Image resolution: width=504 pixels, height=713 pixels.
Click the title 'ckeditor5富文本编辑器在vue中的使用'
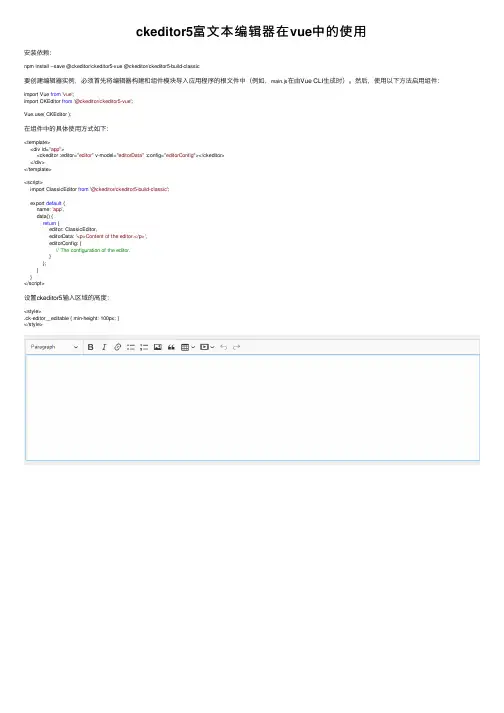(251, 31)
